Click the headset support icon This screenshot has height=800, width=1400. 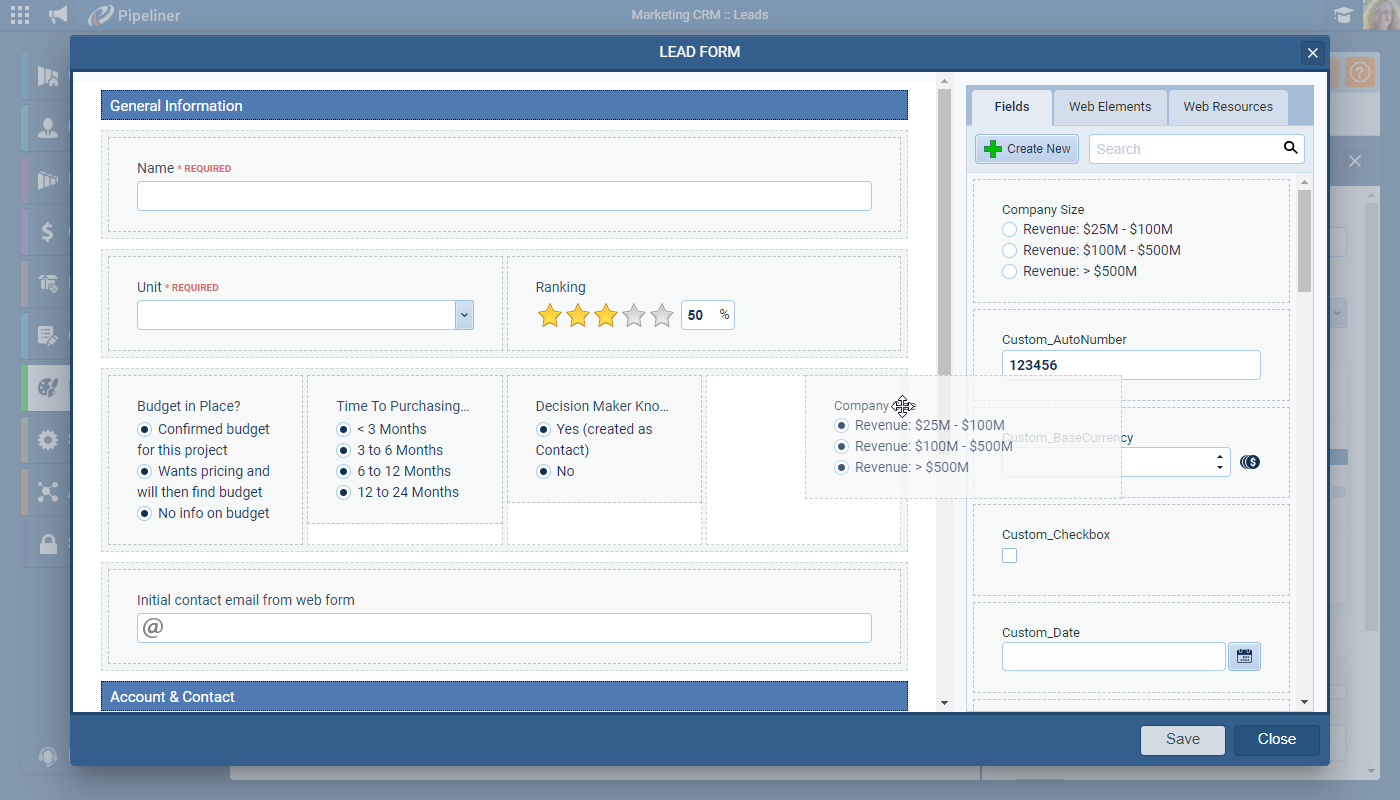point(47,756)
